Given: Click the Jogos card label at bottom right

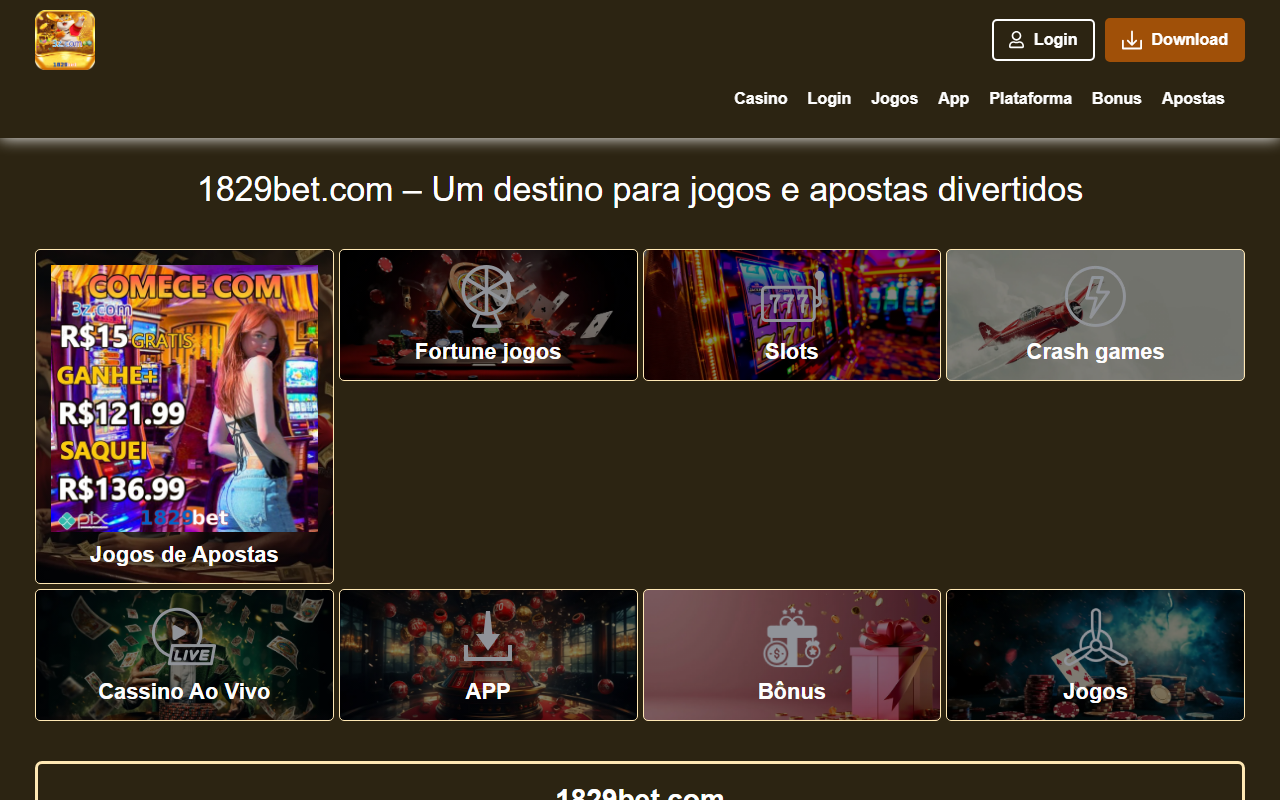Looking at the screenshot, I should [x=1095, y=691].
